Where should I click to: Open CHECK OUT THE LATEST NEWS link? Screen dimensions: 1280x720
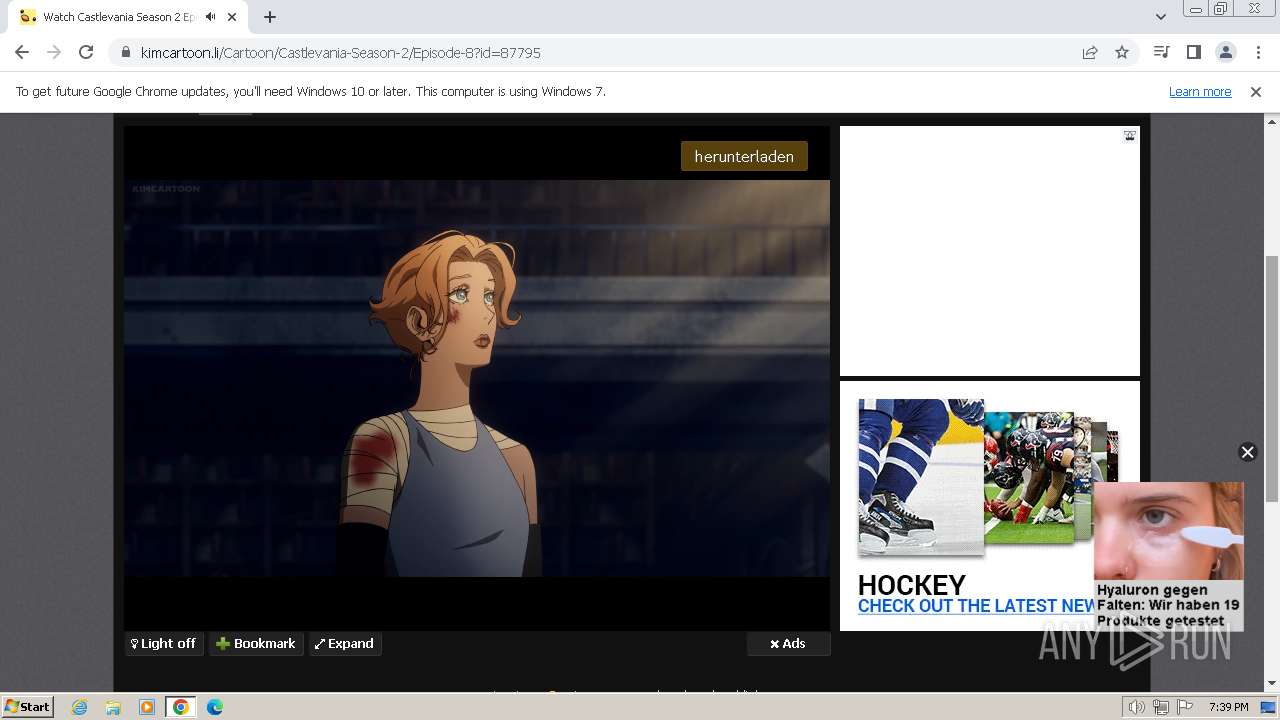coord(977,606)
